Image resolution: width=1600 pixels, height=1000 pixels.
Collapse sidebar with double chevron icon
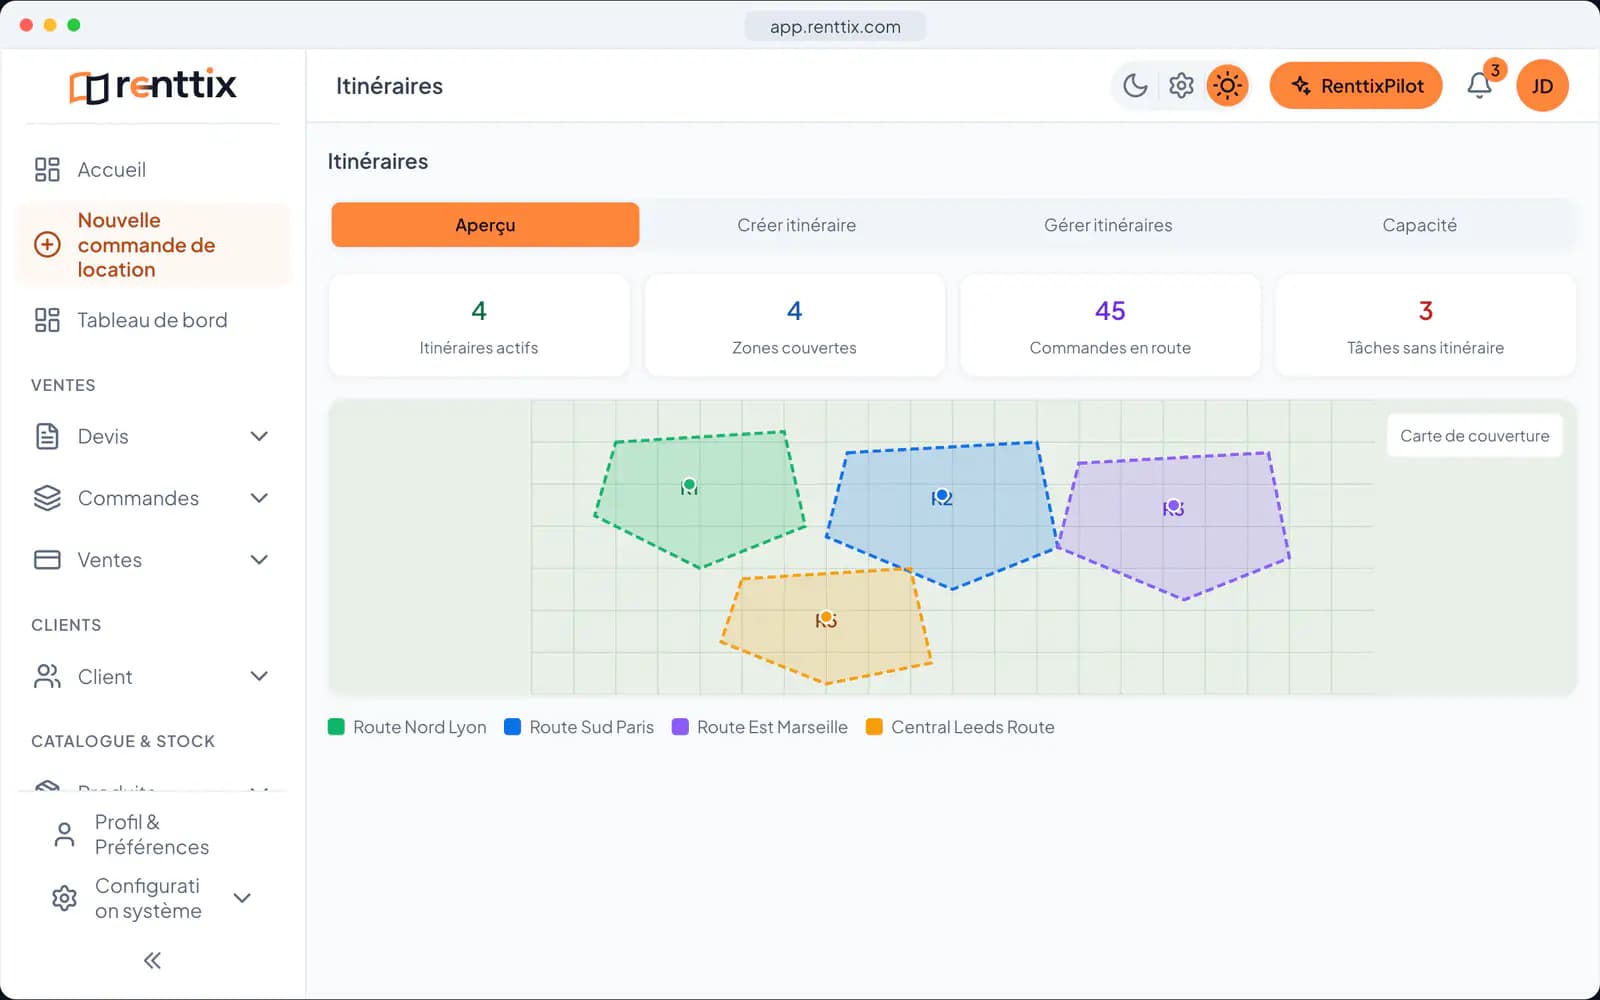point(152,961)
